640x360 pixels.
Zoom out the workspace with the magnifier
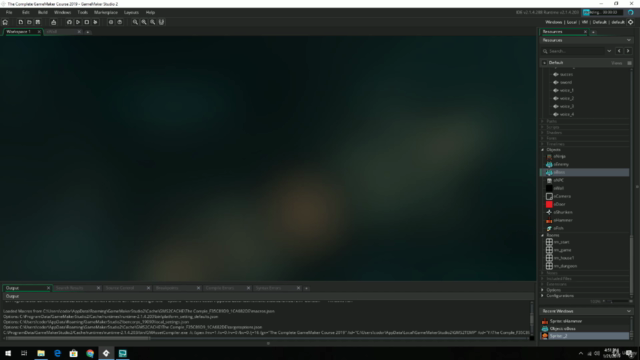135,22
